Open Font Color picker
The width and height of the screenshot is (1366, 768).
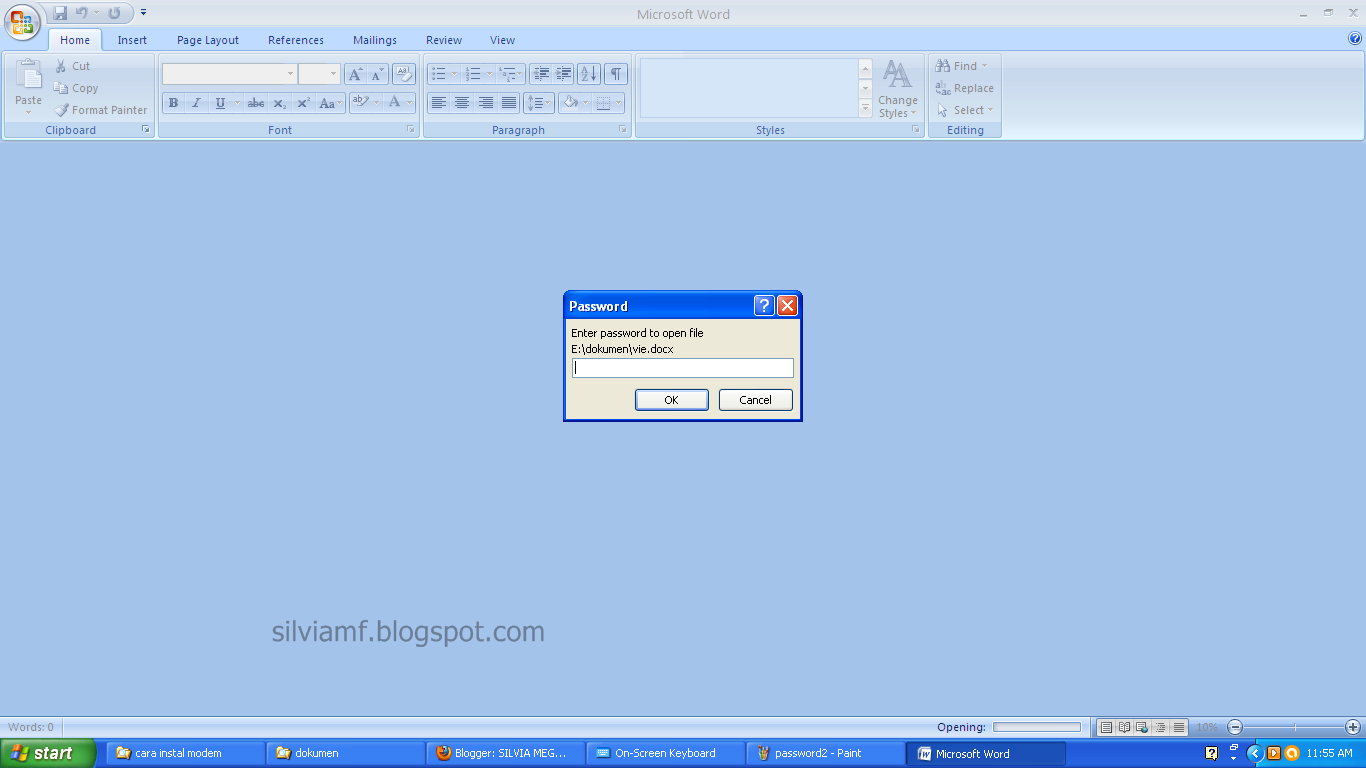pos(410,103)
